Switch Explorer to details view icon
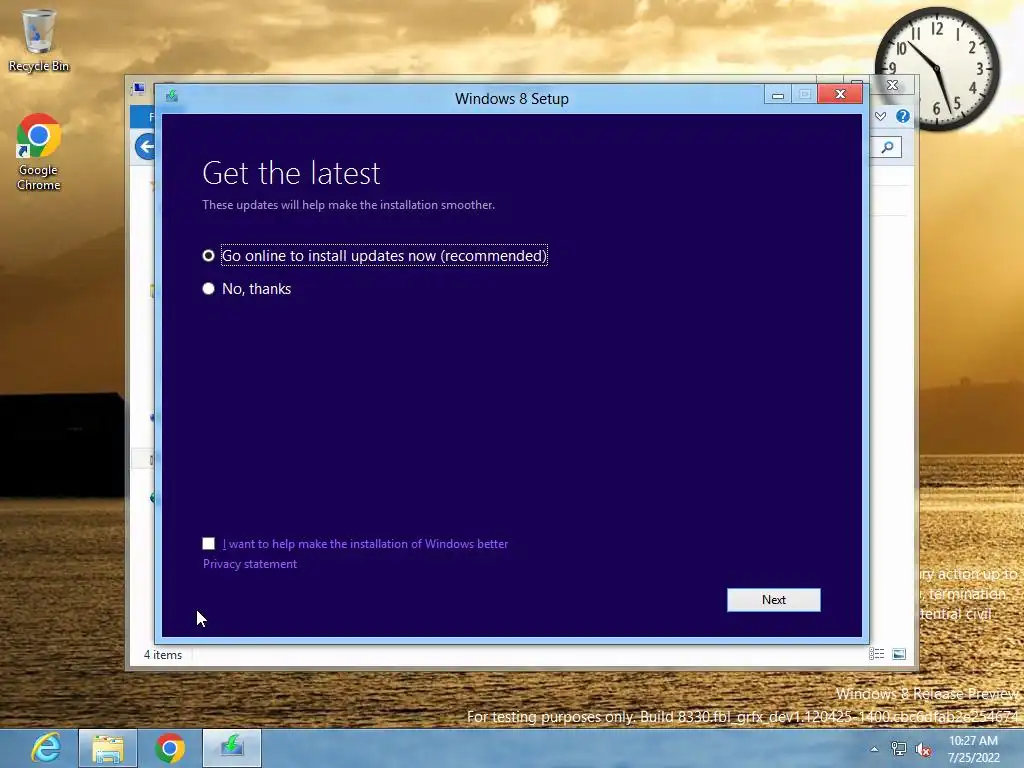Screen dimensions: 1024x768 click(x=876, y=654)
